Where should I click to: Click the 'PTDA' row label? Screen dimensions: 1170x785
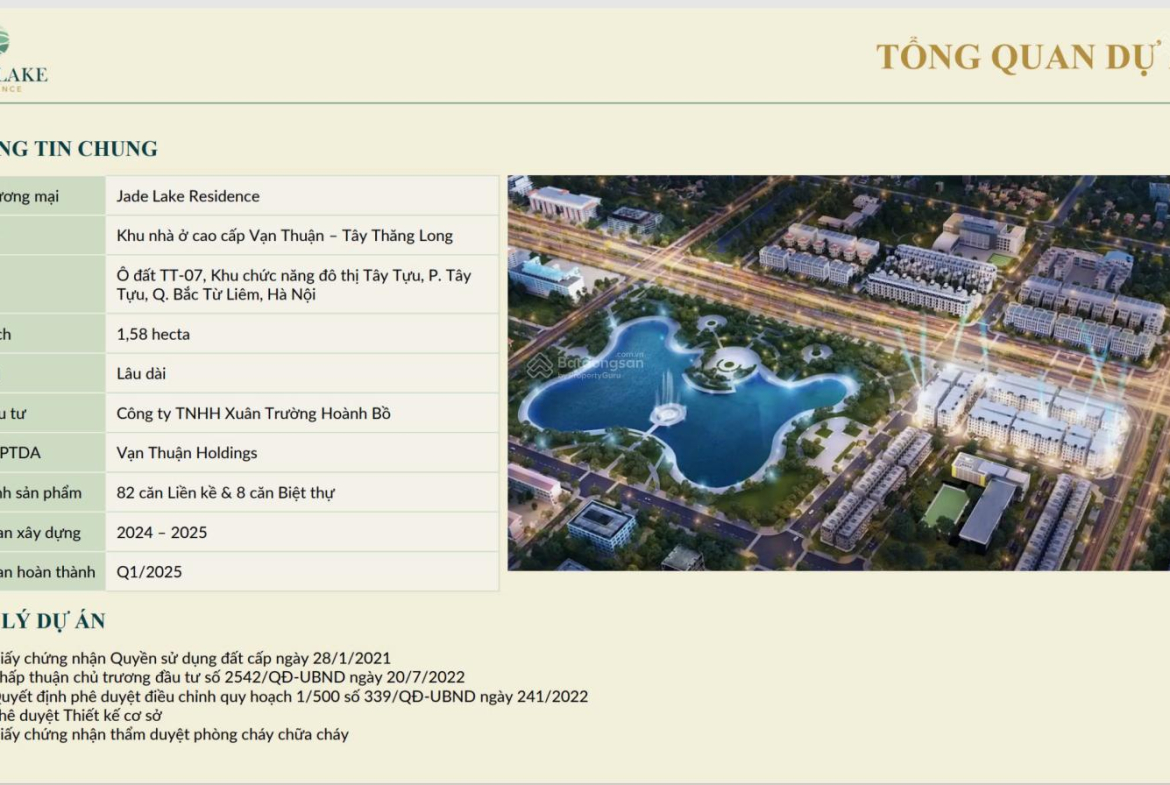(x=21, y=453)
